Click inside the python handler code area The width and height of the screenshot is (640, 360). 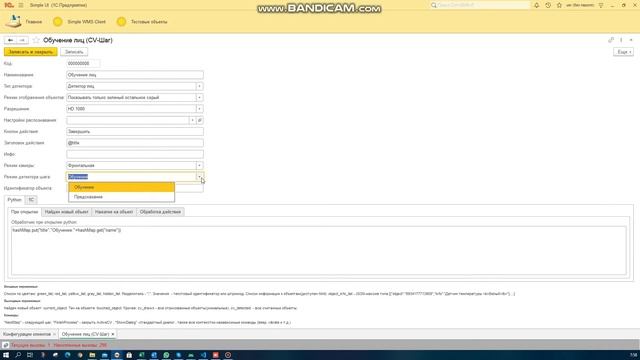tap(318, 250)
